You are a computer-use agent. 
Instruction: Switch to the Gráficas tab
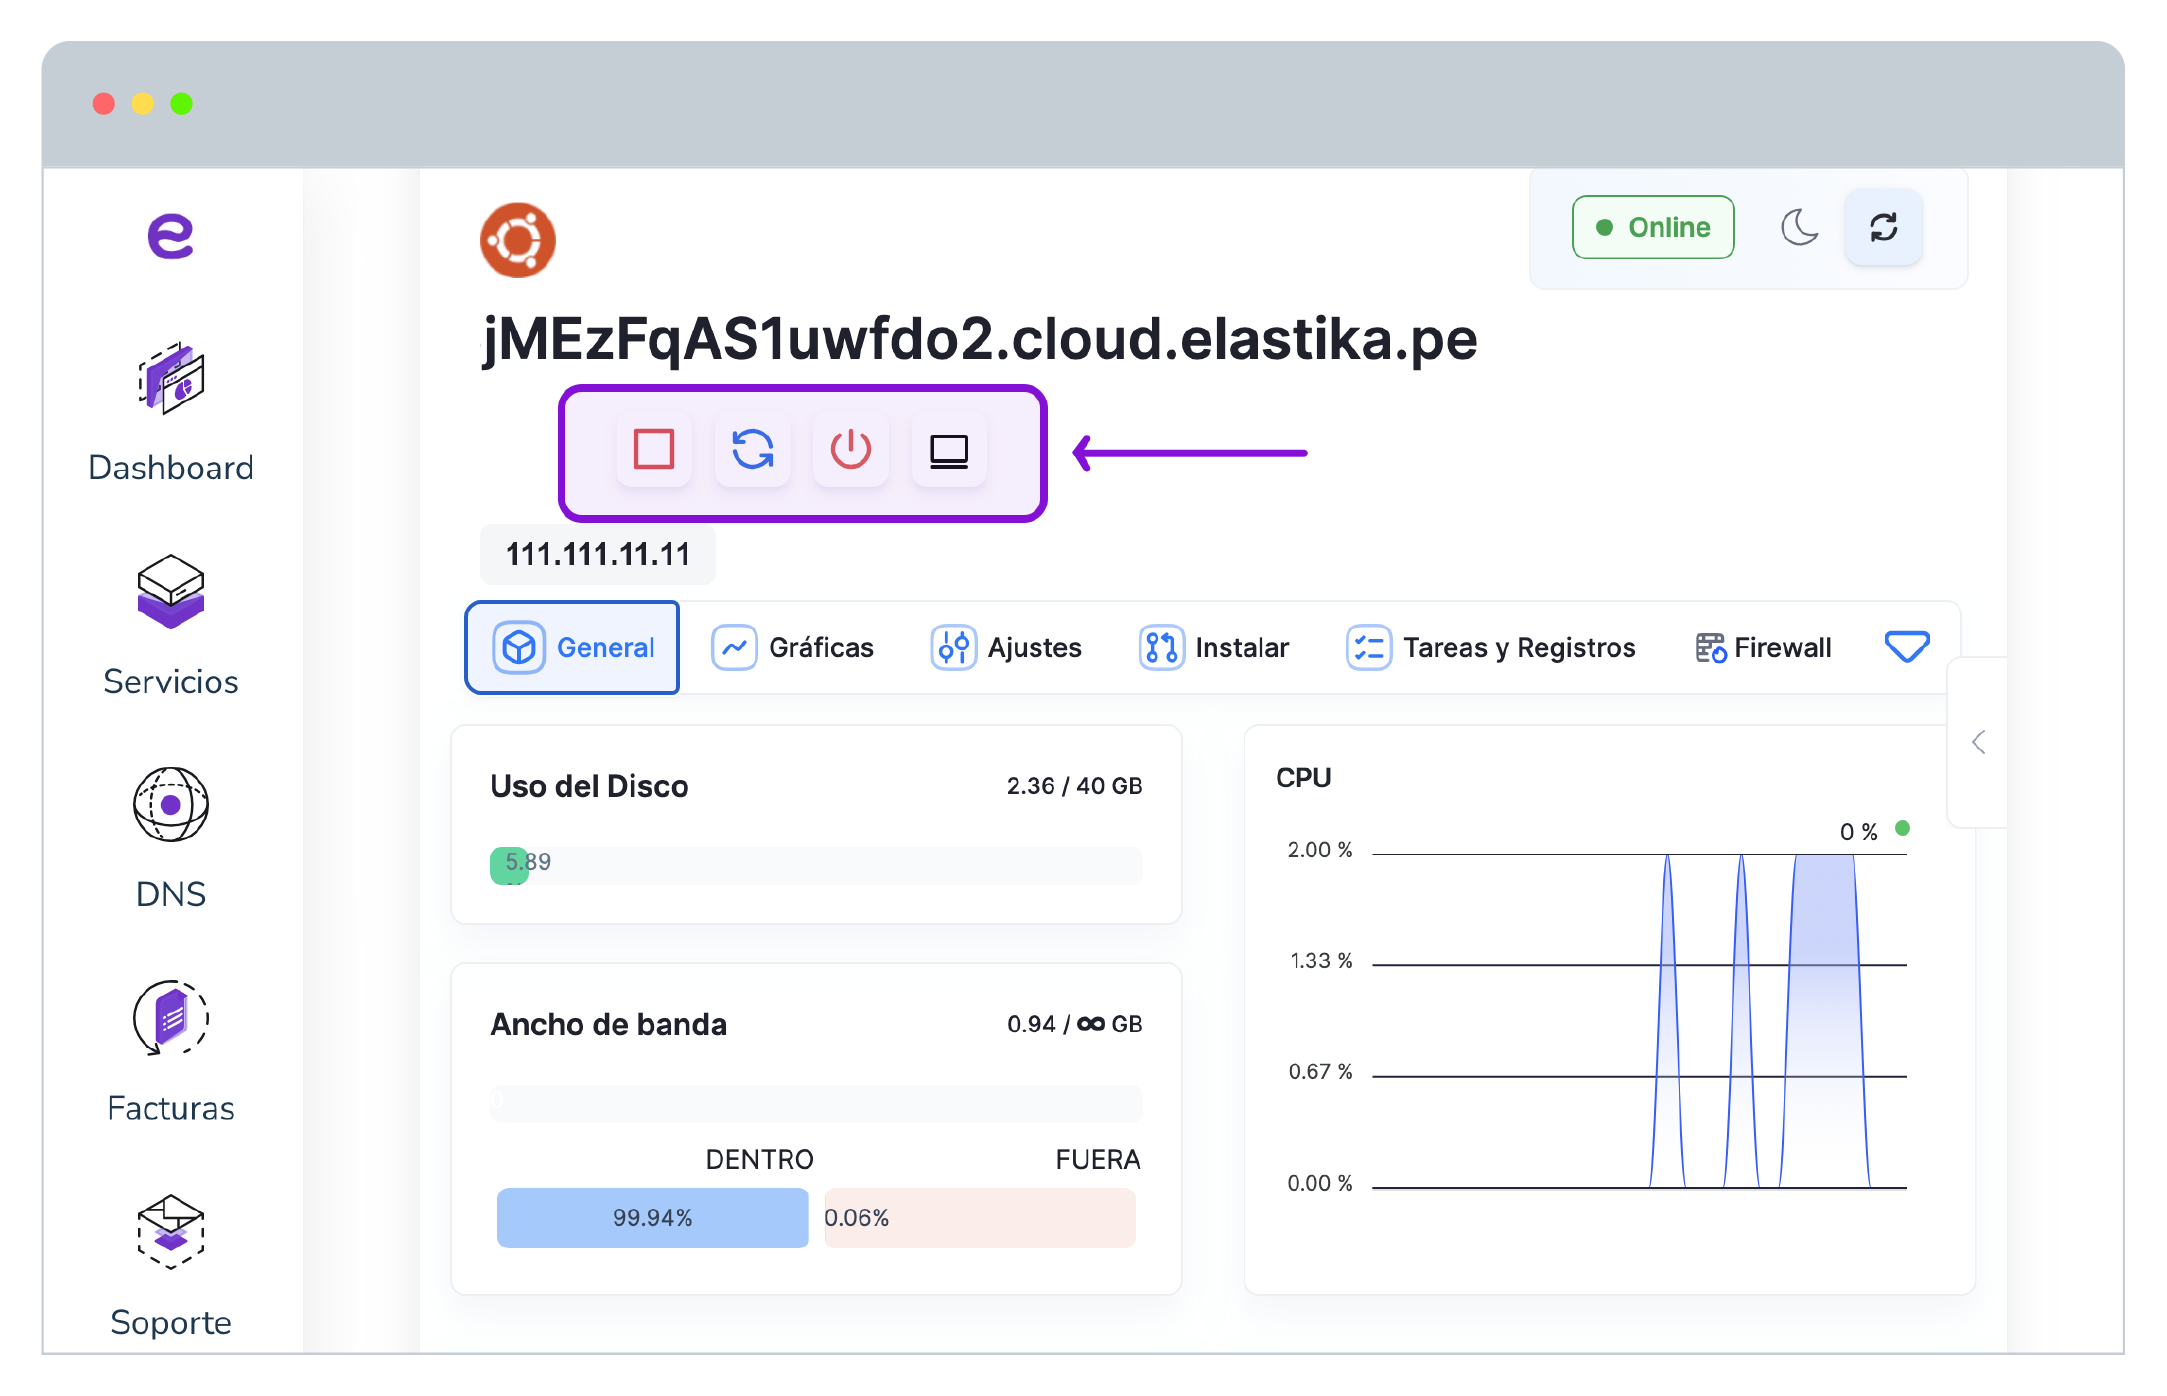pyautogui.click(x=793, y=648)
